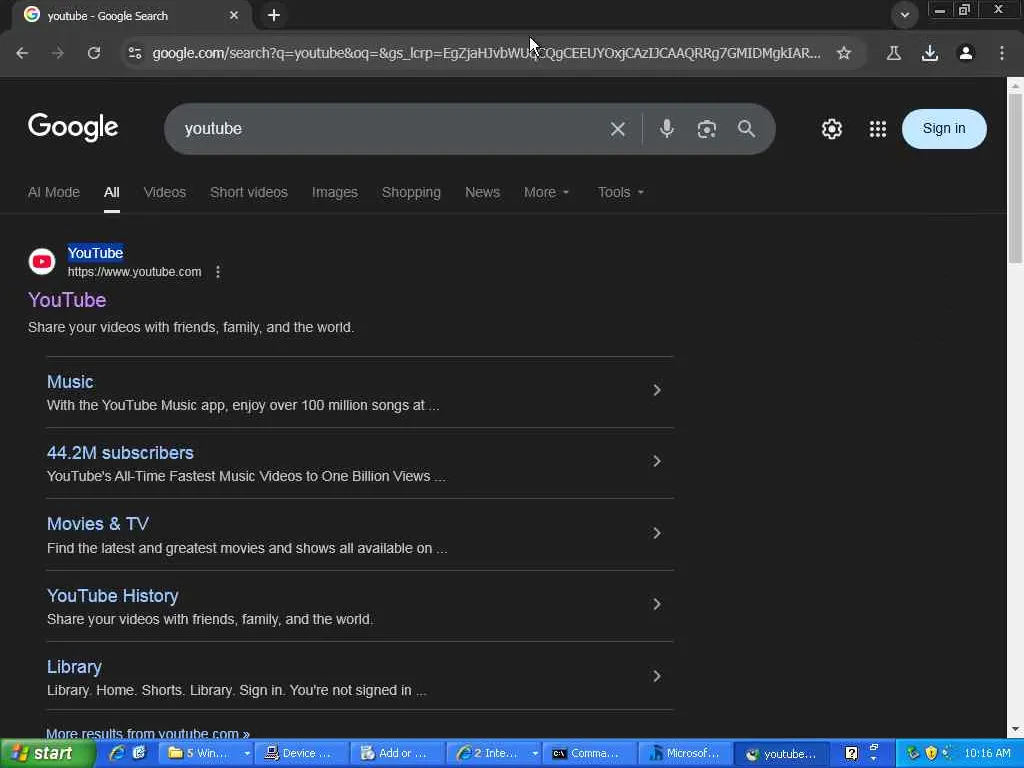Screen dimensions: 1024x768
Task: Click the Google logo
Action: point(73,127)
